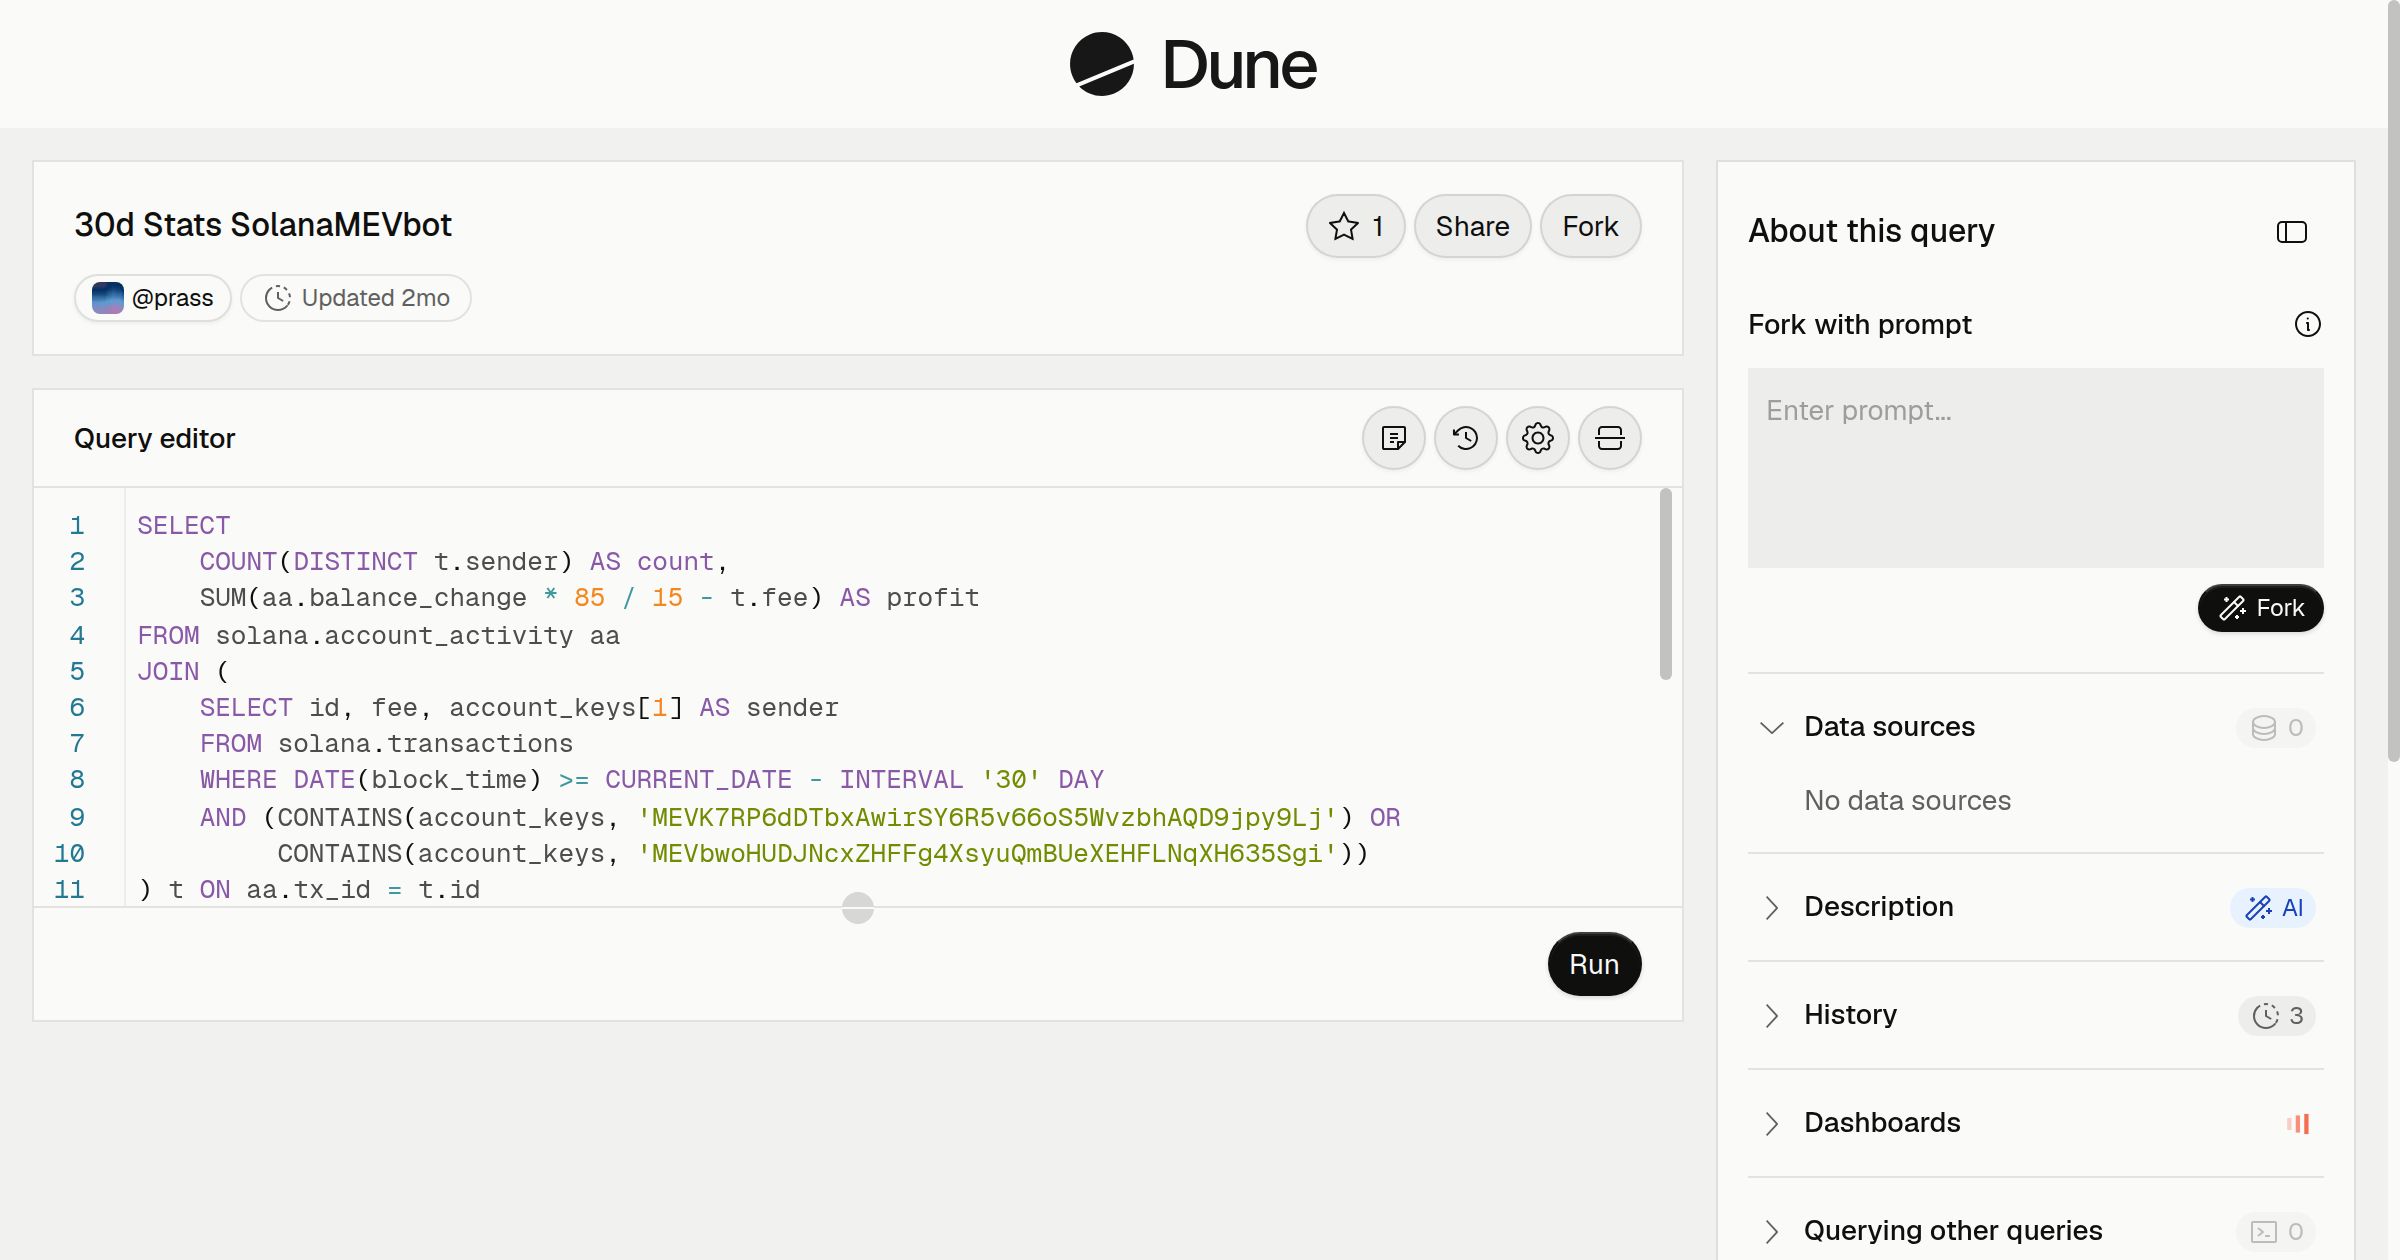Viewport: 2400px width, 1260px height.
Task: Click the query editor vertical scrollbar
Action: [x=1665, y=584]
